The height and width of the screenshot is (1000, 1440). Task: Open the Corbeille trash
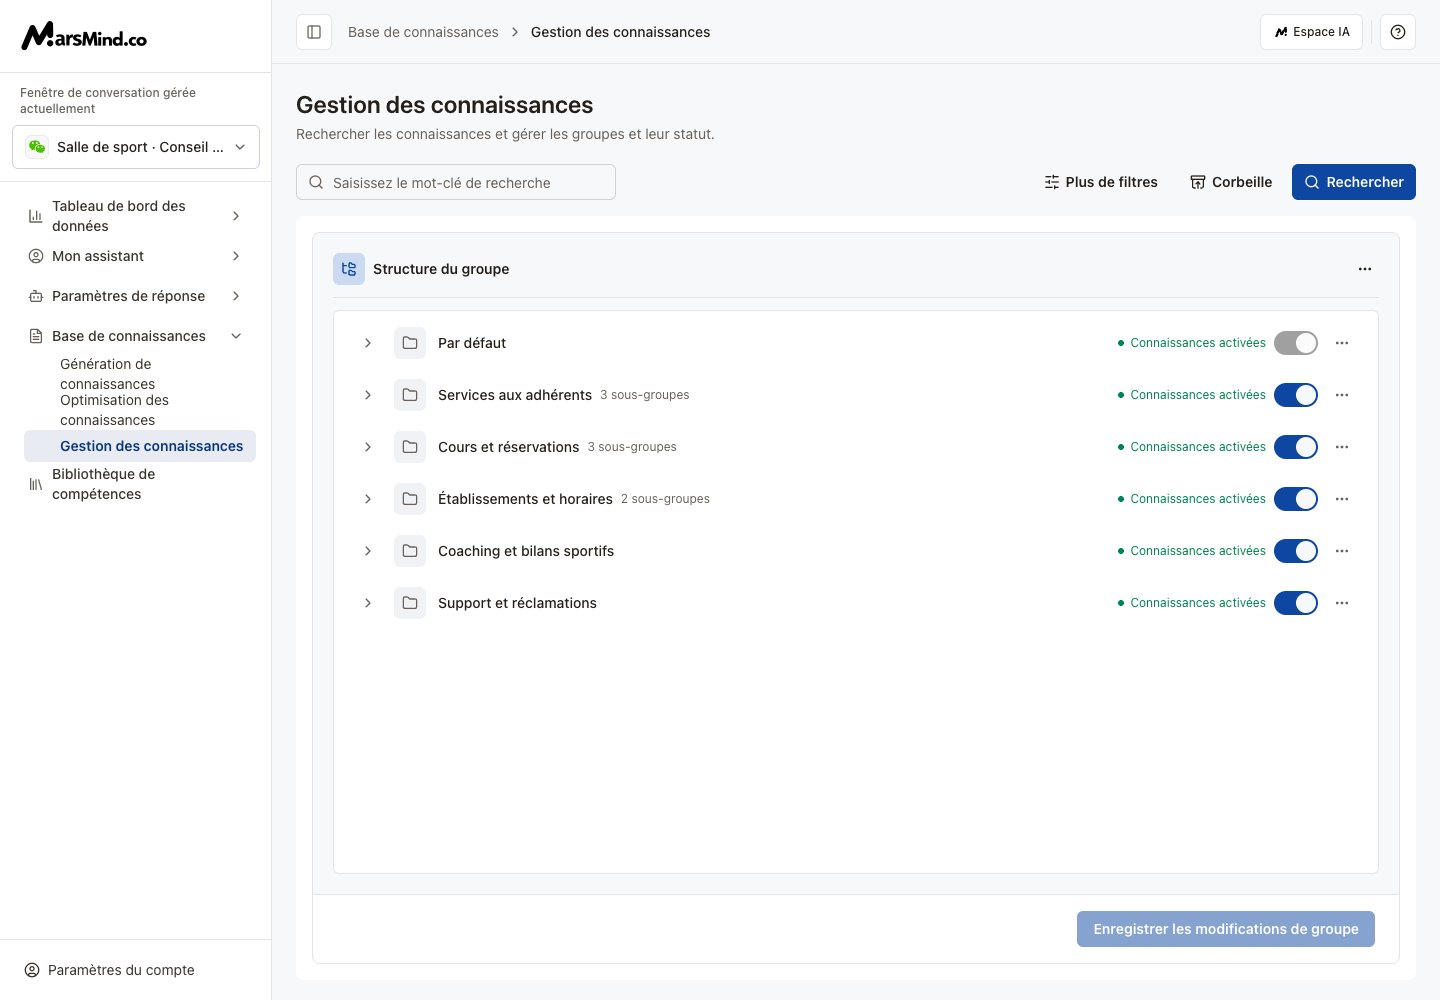click(1231, 182)
